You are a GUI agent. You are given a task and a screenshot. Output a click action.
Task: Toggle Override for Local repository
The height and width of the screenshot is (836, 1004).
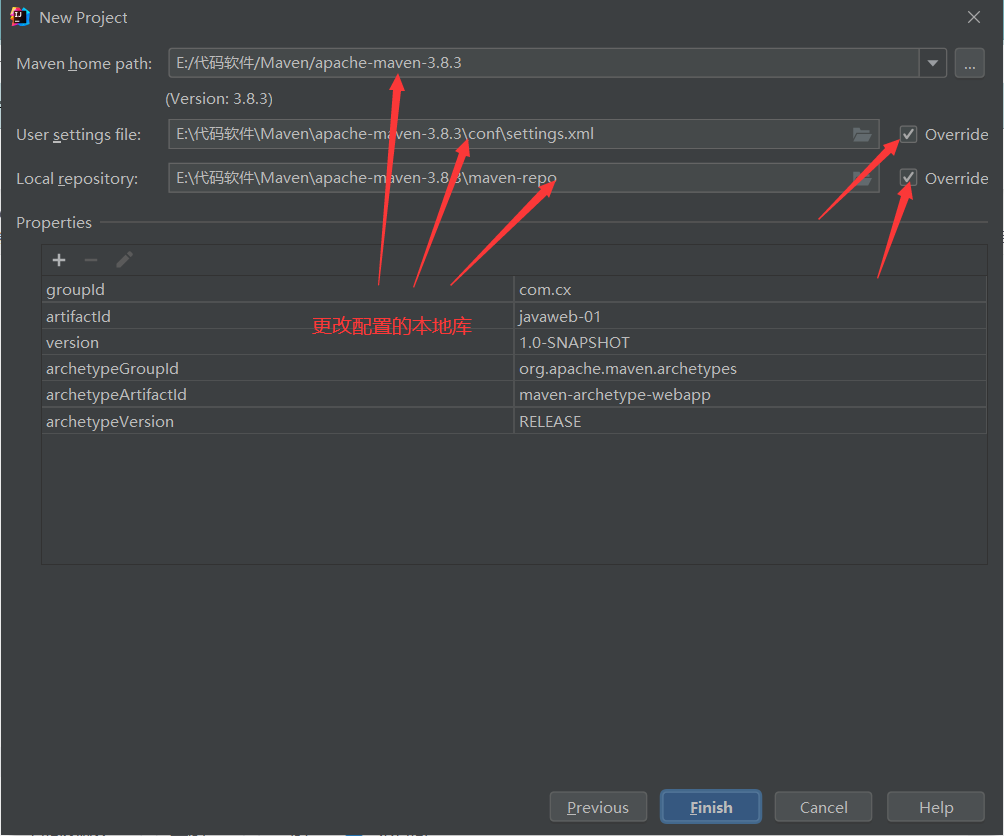tap(908, 178)
